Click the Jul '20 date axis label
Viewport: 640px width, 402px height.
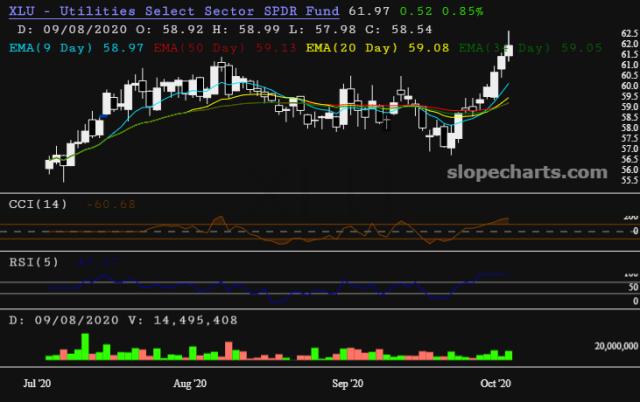[38, 383]
